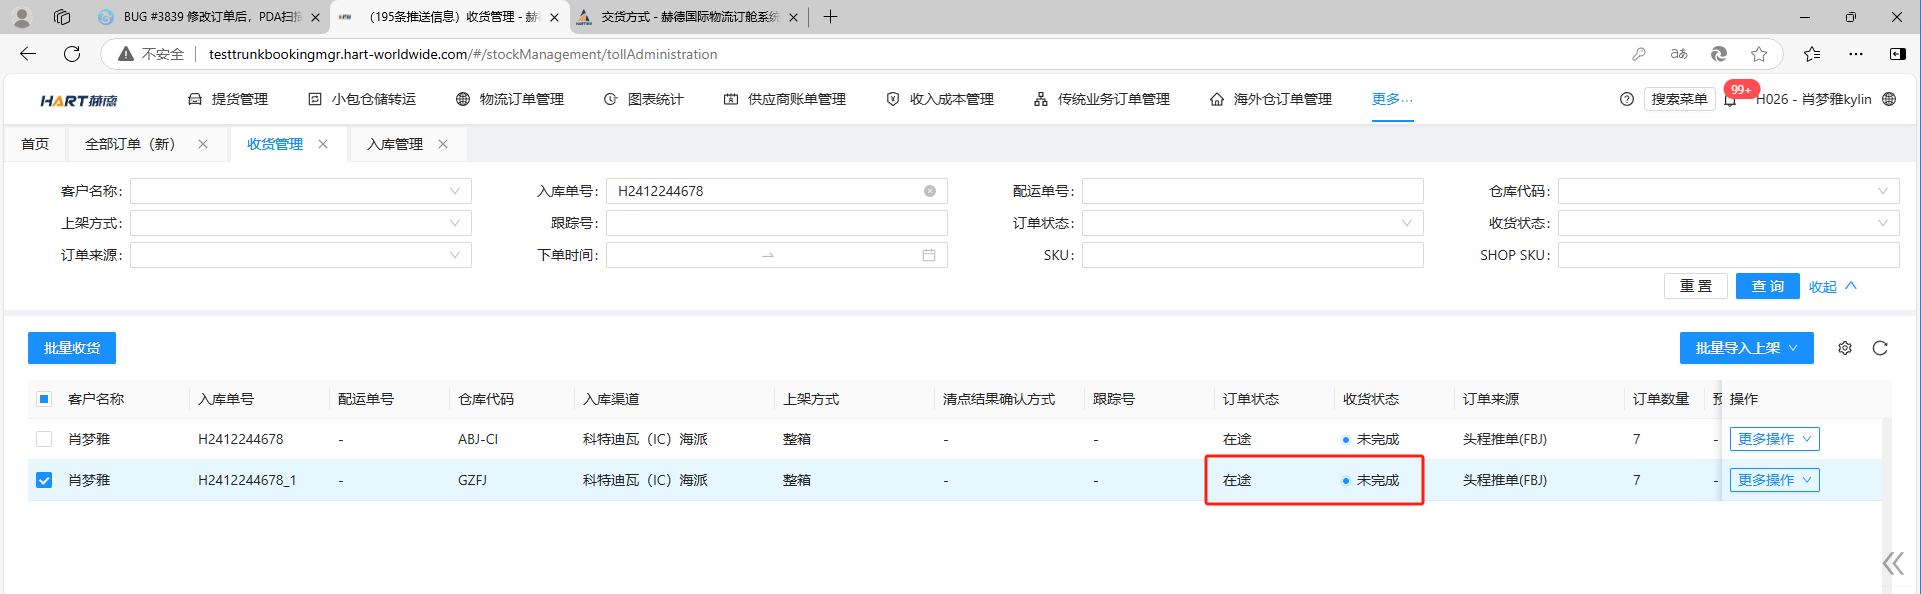Open the 批量导入上架 dropdown button
This screenshot has width=1921, height=594.
coord(1746,348)
